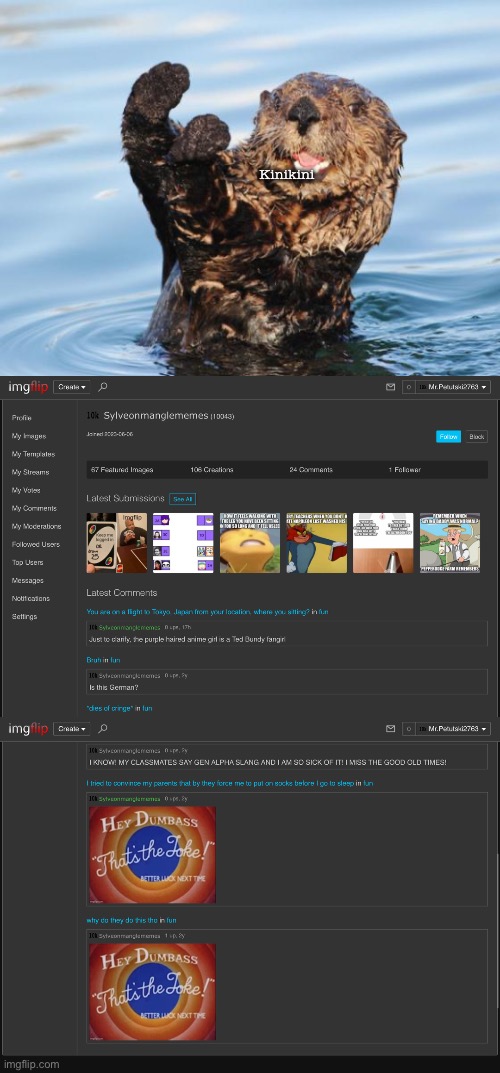Open My Templates in the sidebar
The height and width of the screenshot is (1073, 500).
click(34, 454)
